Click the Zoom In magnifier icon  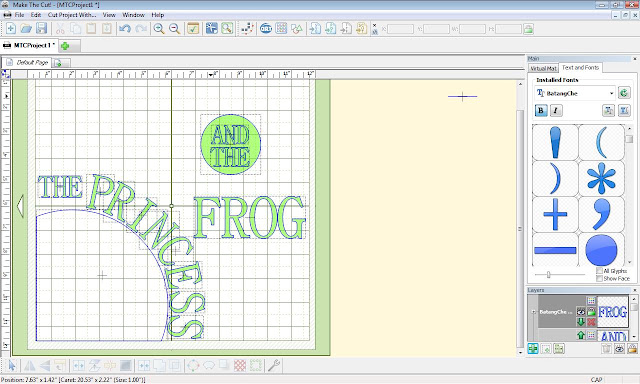coord(159,29)
